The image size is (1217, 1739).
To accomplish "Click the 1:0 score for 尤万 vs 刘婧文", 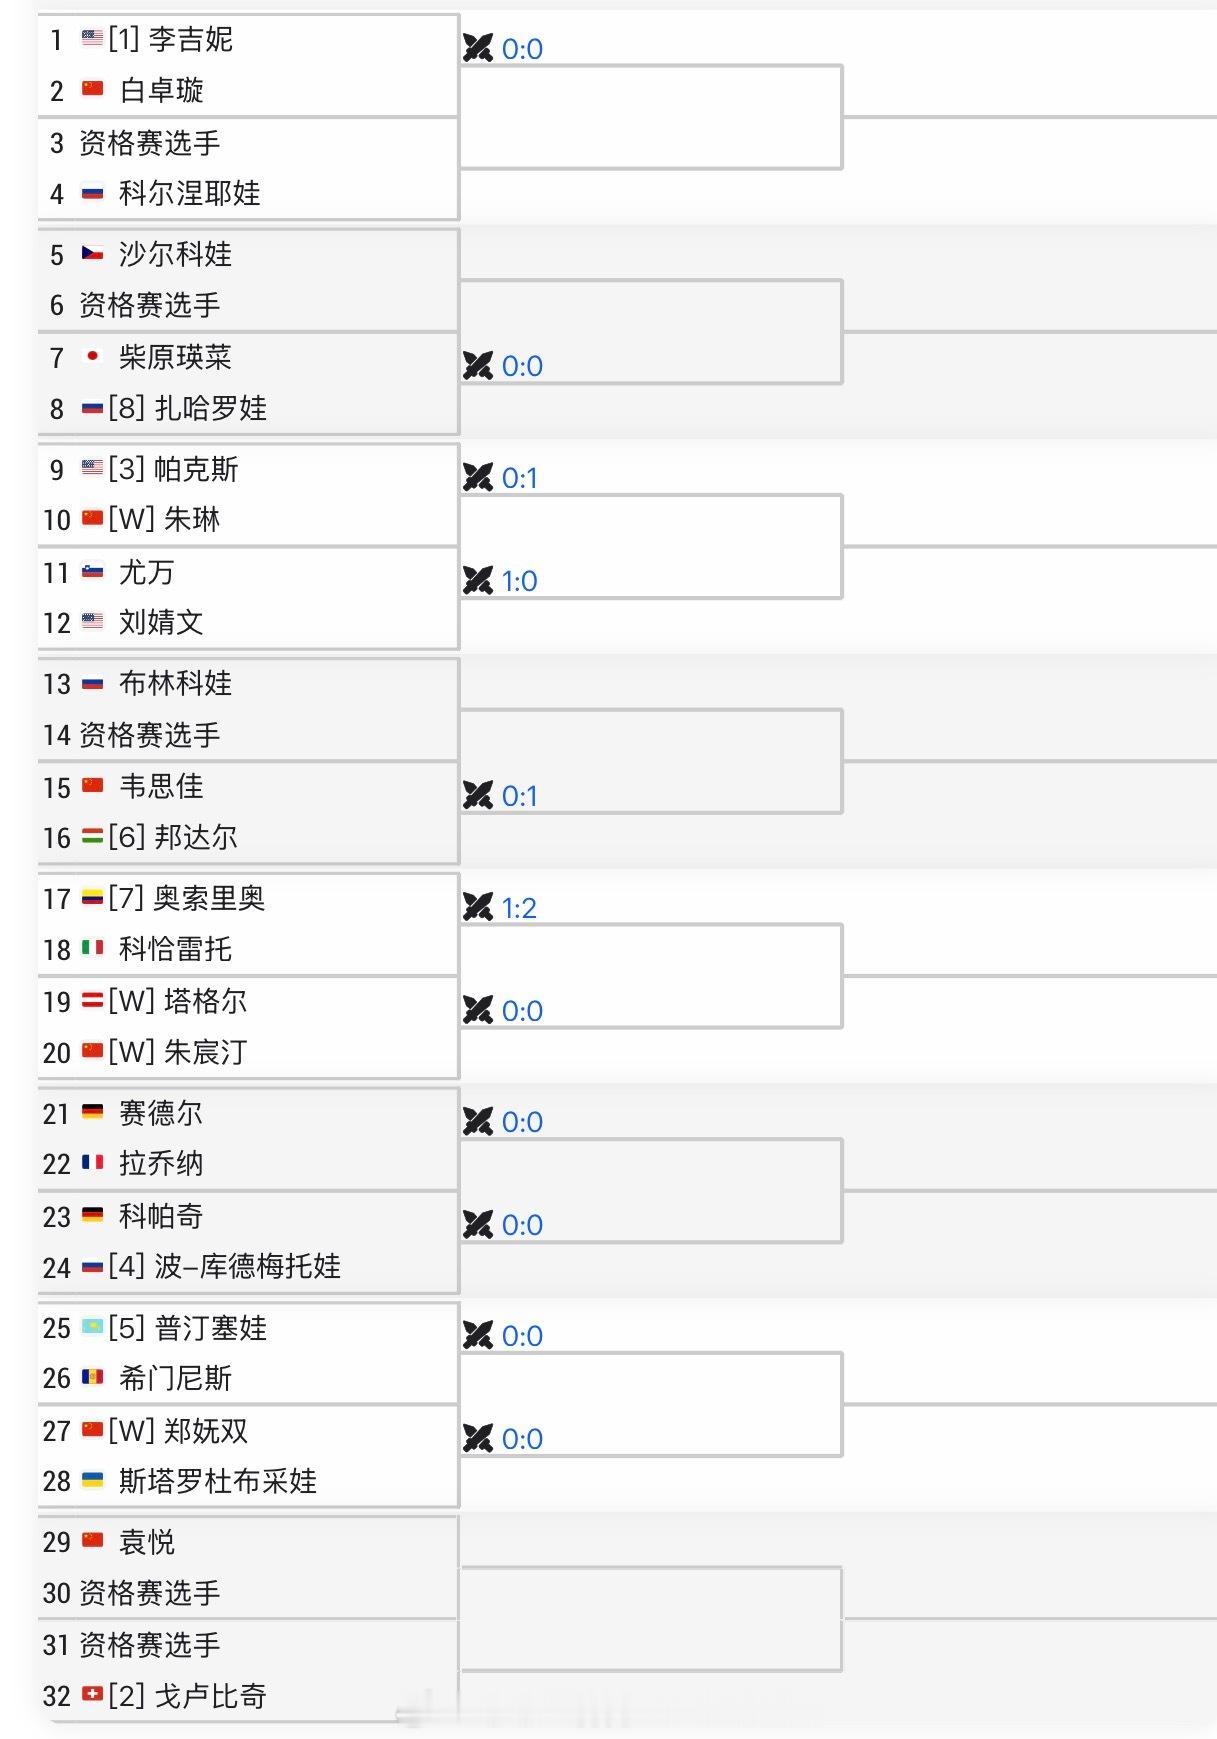I will tap(519, 581).
